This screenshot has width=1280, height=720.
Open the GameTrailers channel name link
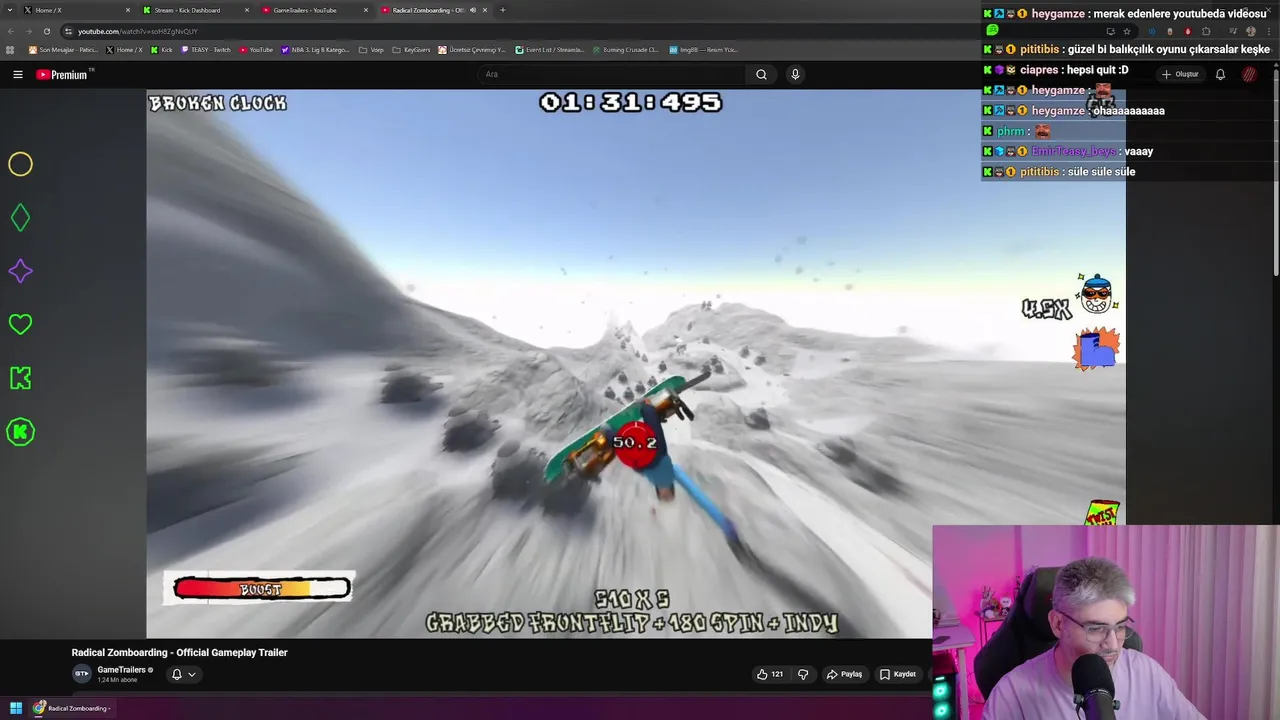[x=121, y=670]
